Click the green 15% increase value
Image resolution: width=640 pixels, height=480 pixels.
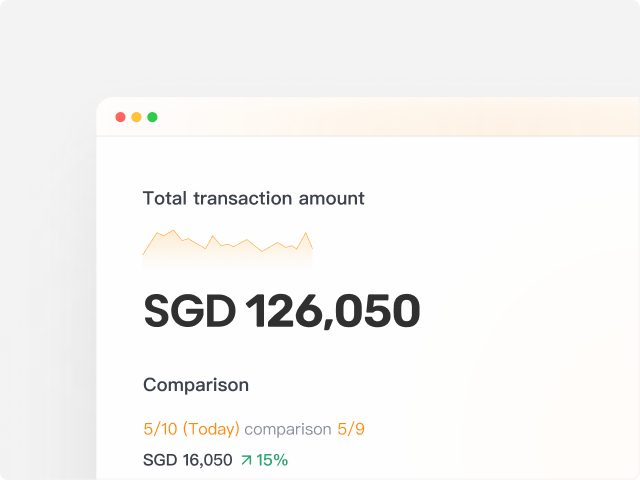click(272, 460)
